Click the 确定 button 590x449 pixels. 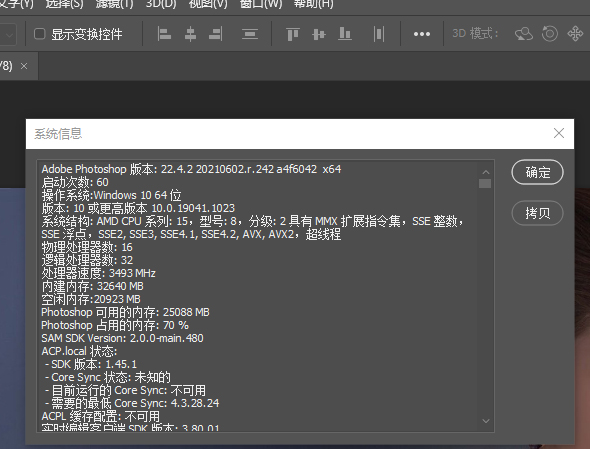[x=538, y=172]
